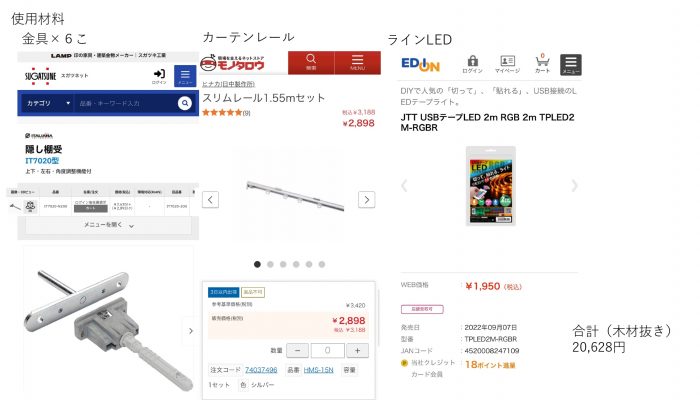Increase quantity with the plus button

(358, 351)
